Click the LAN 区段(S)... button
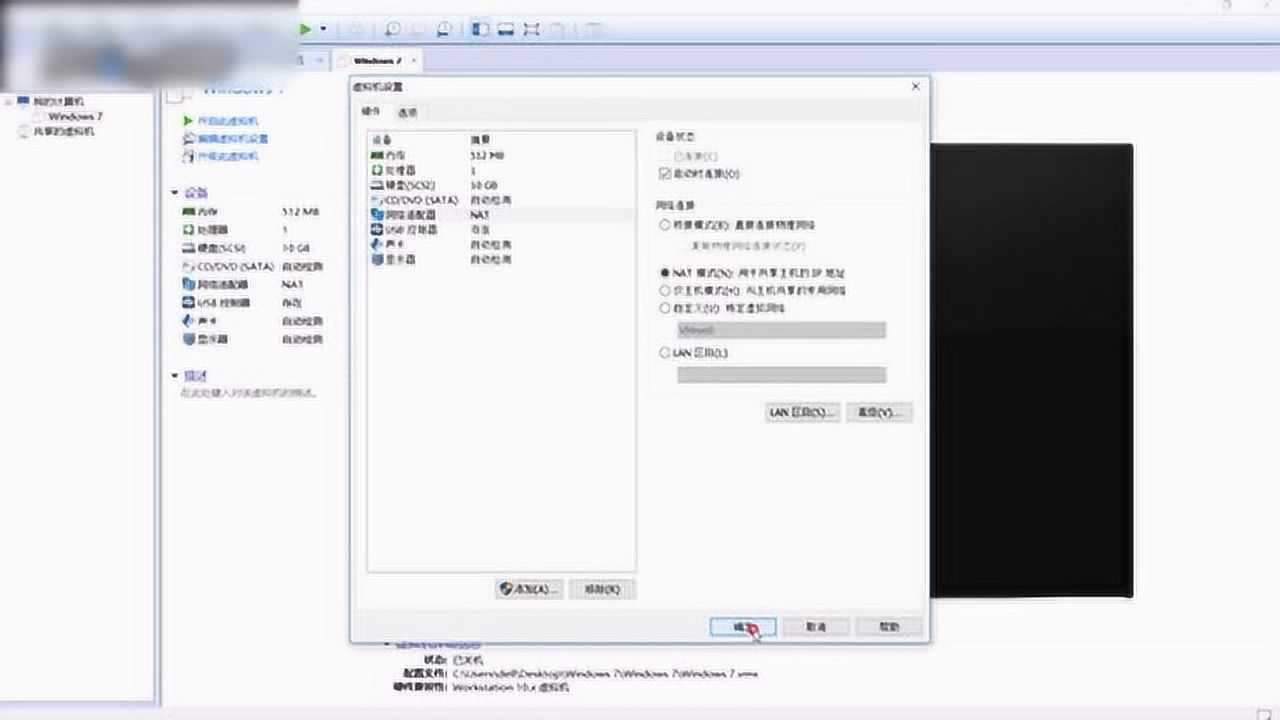 [802, 412]
